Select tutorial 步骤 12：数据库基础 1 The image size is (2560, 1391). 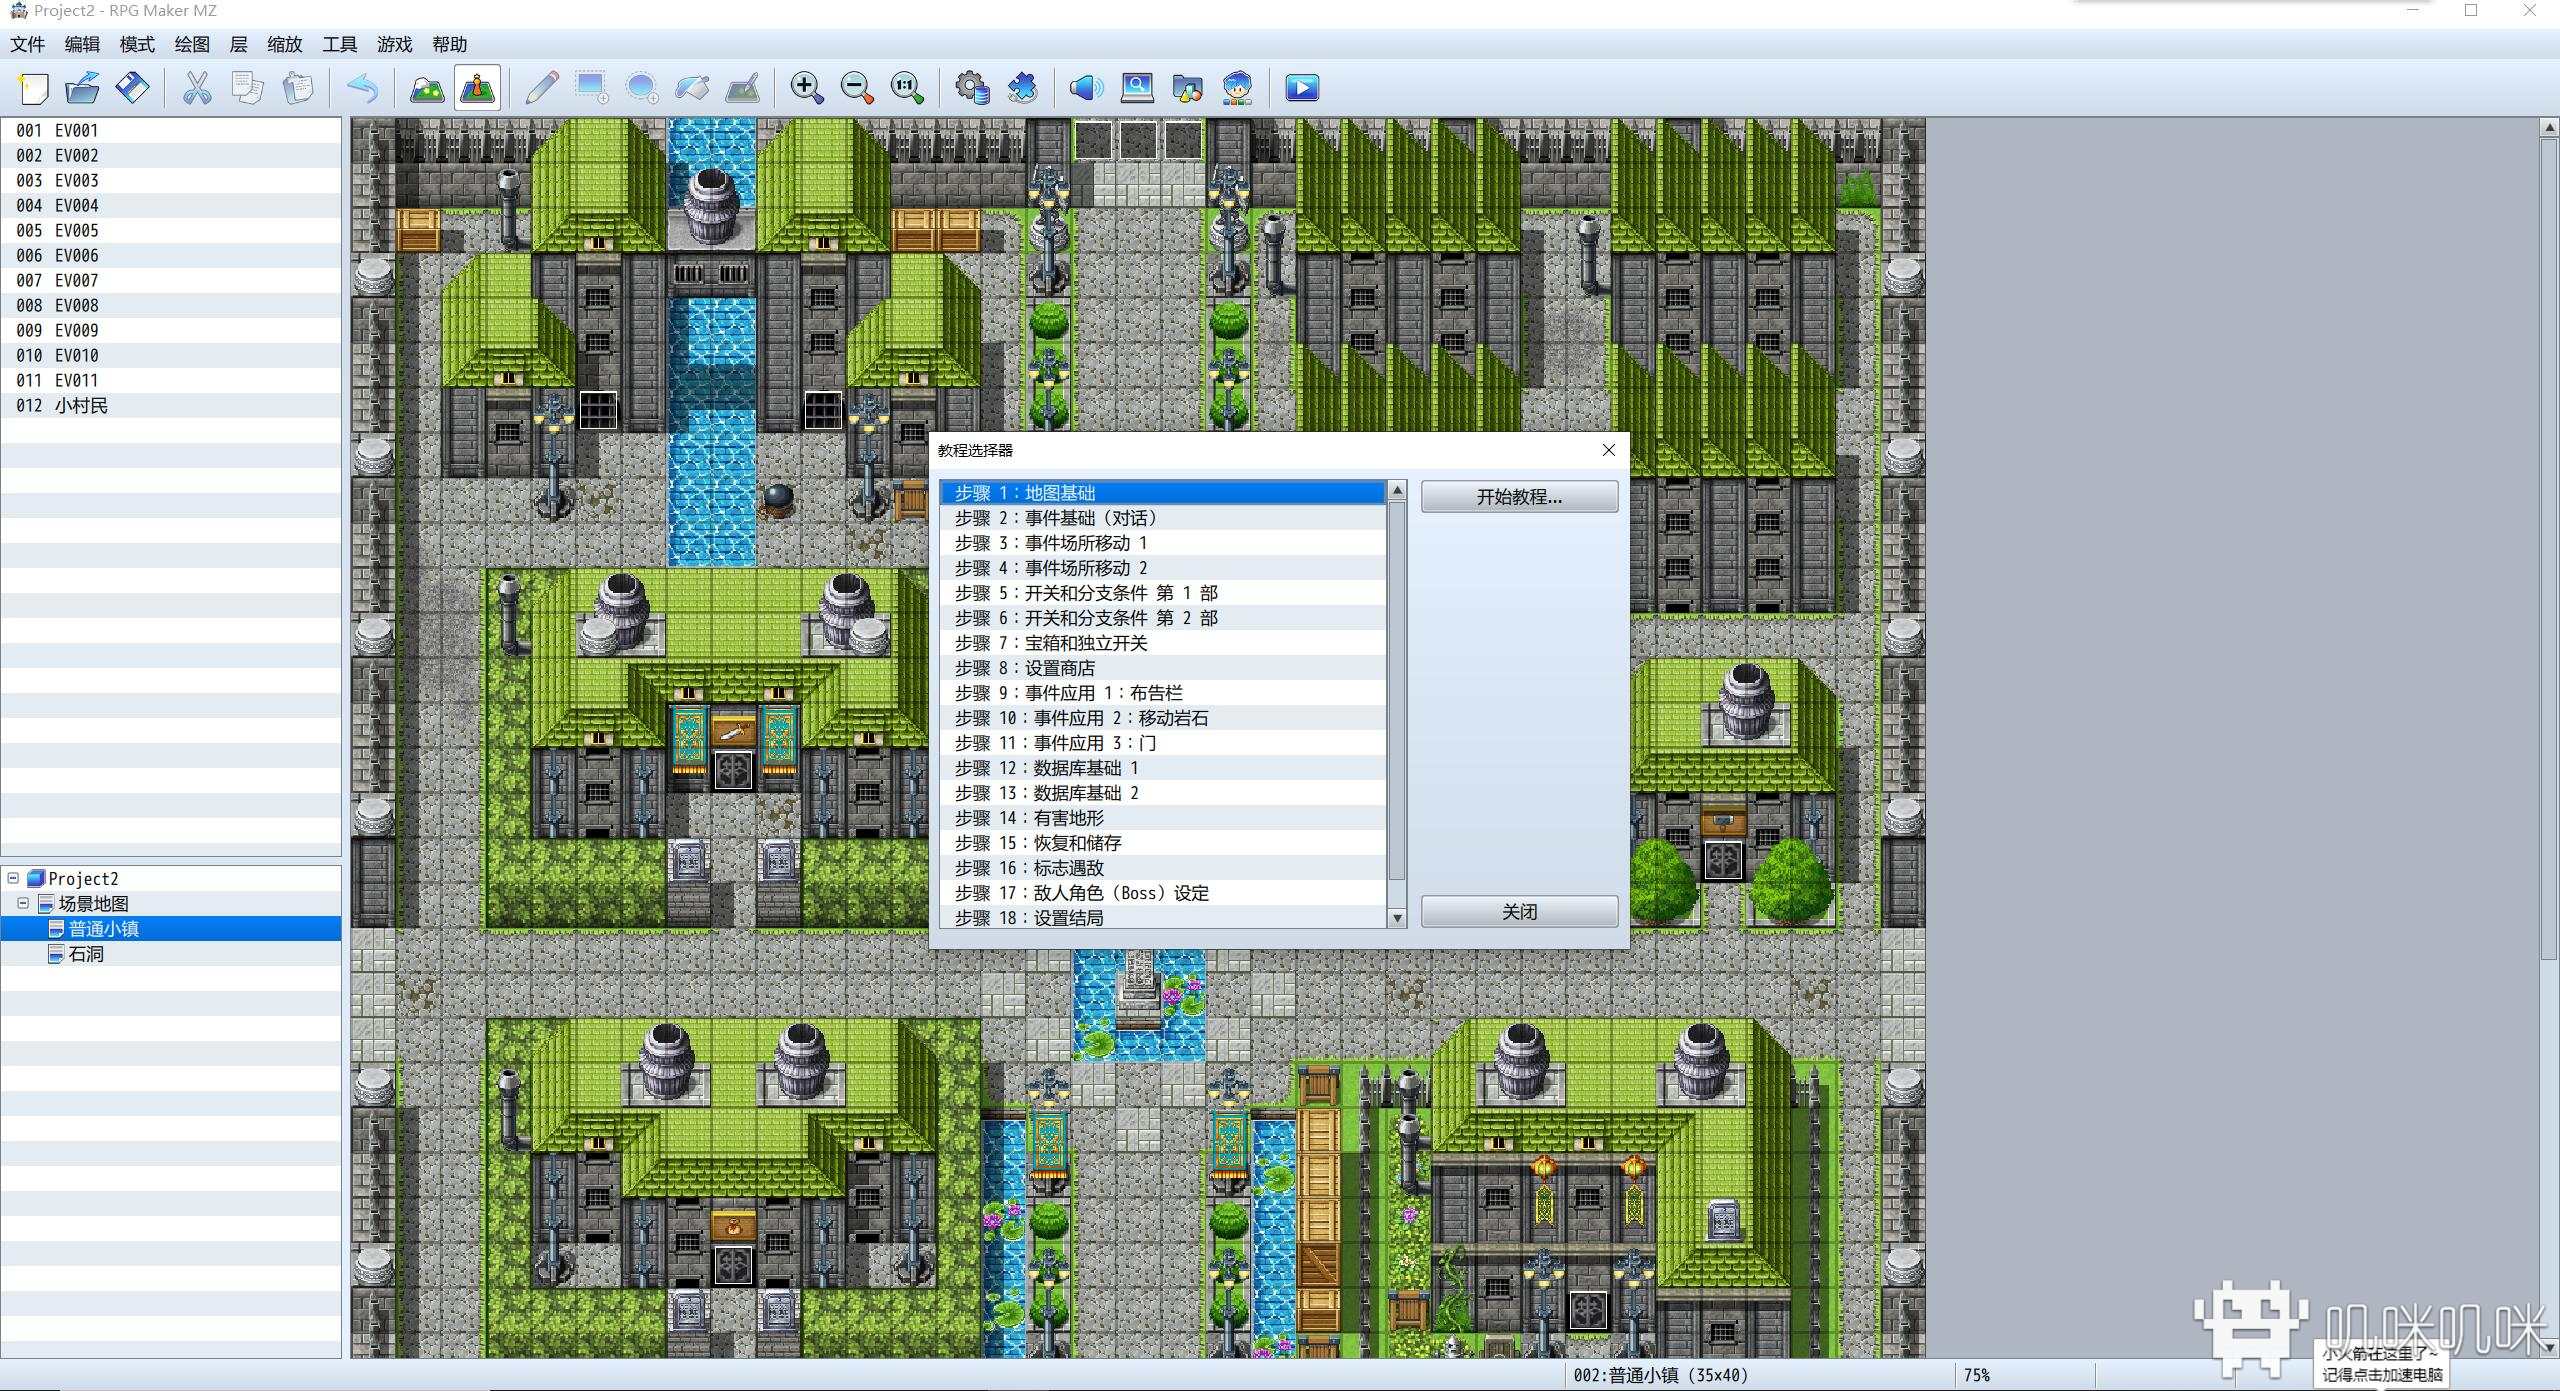tap(1162, 768)
